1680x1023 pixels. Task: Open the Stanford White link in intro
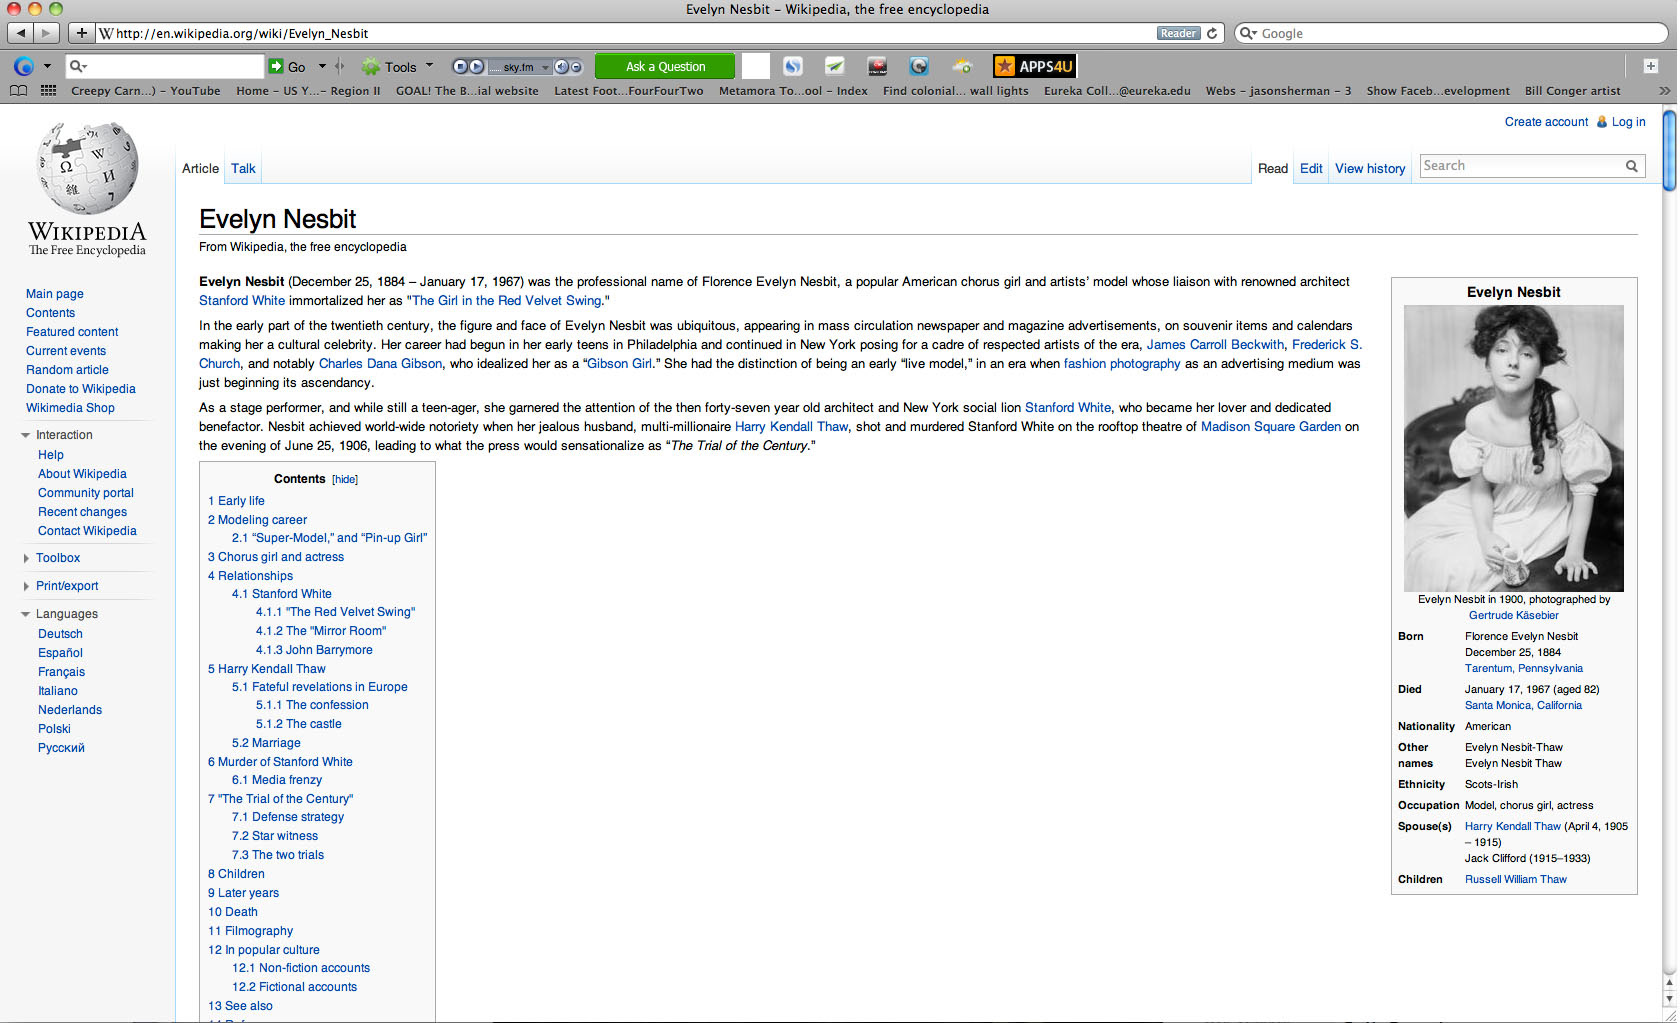coord(242,301)
